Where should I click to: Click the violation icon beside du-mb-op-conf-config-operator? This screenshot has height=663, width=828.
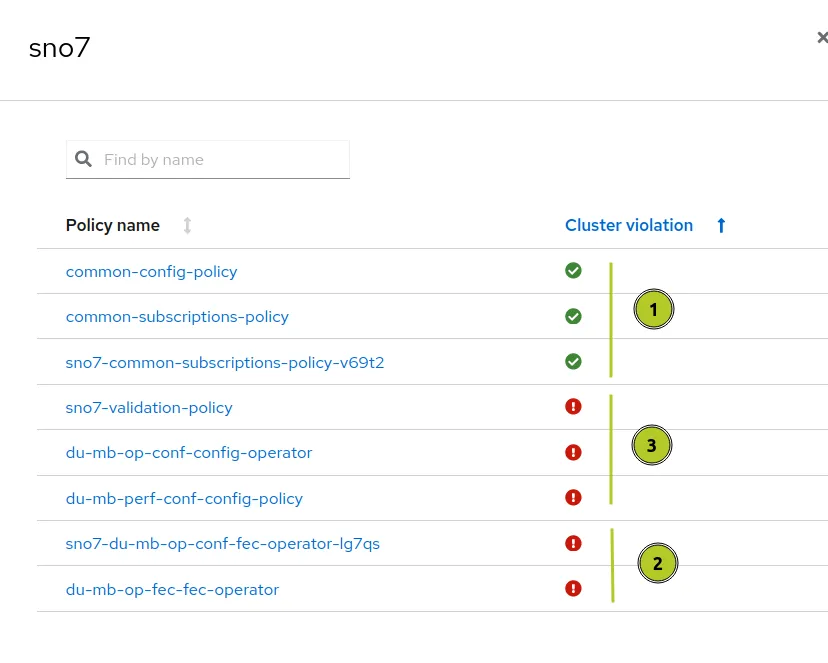click(x=573, y=452)
